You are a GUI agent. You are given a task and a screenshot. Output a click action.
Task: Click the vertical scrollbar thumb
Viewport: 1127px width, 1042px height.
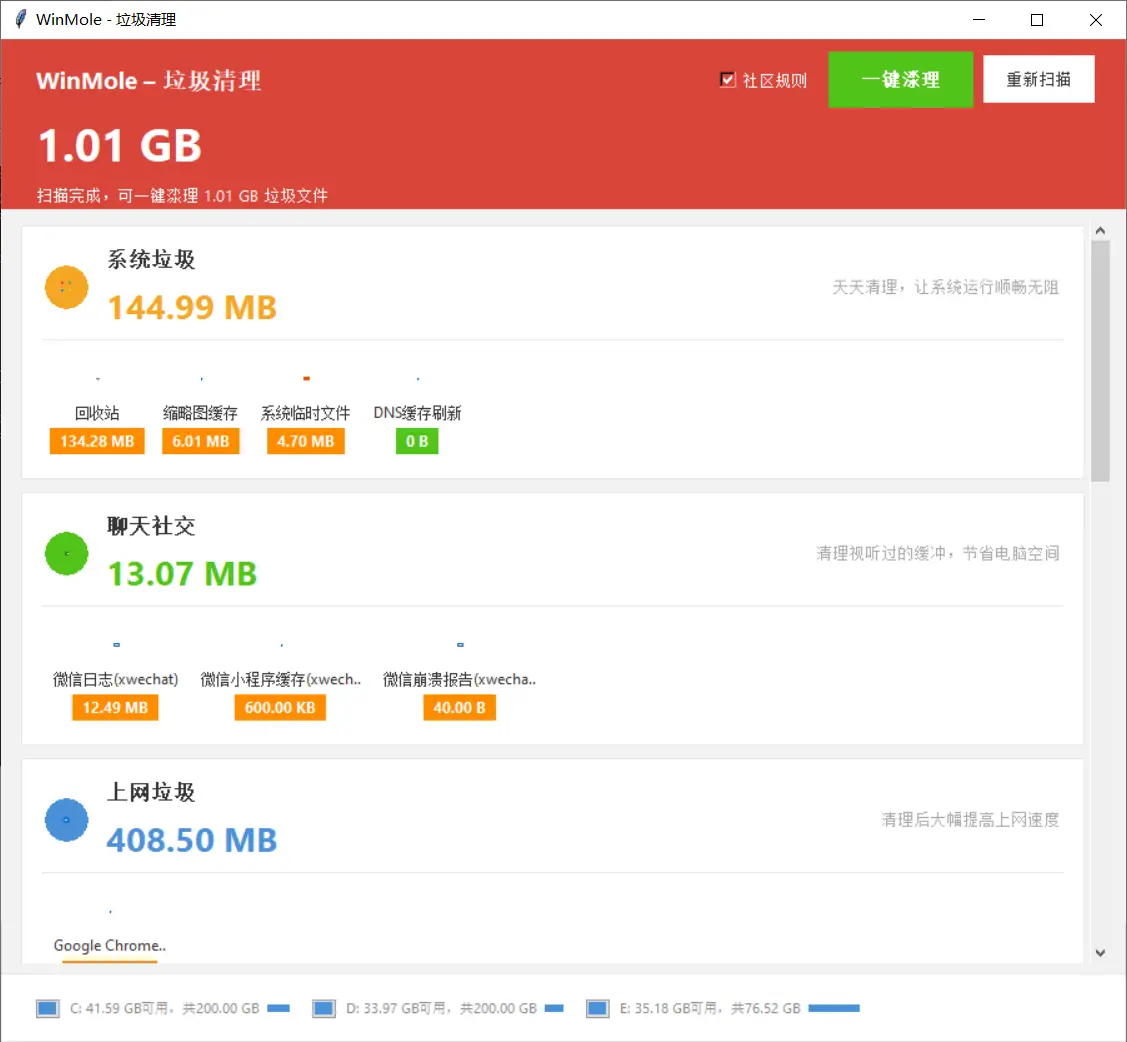tap(1100, 361)
